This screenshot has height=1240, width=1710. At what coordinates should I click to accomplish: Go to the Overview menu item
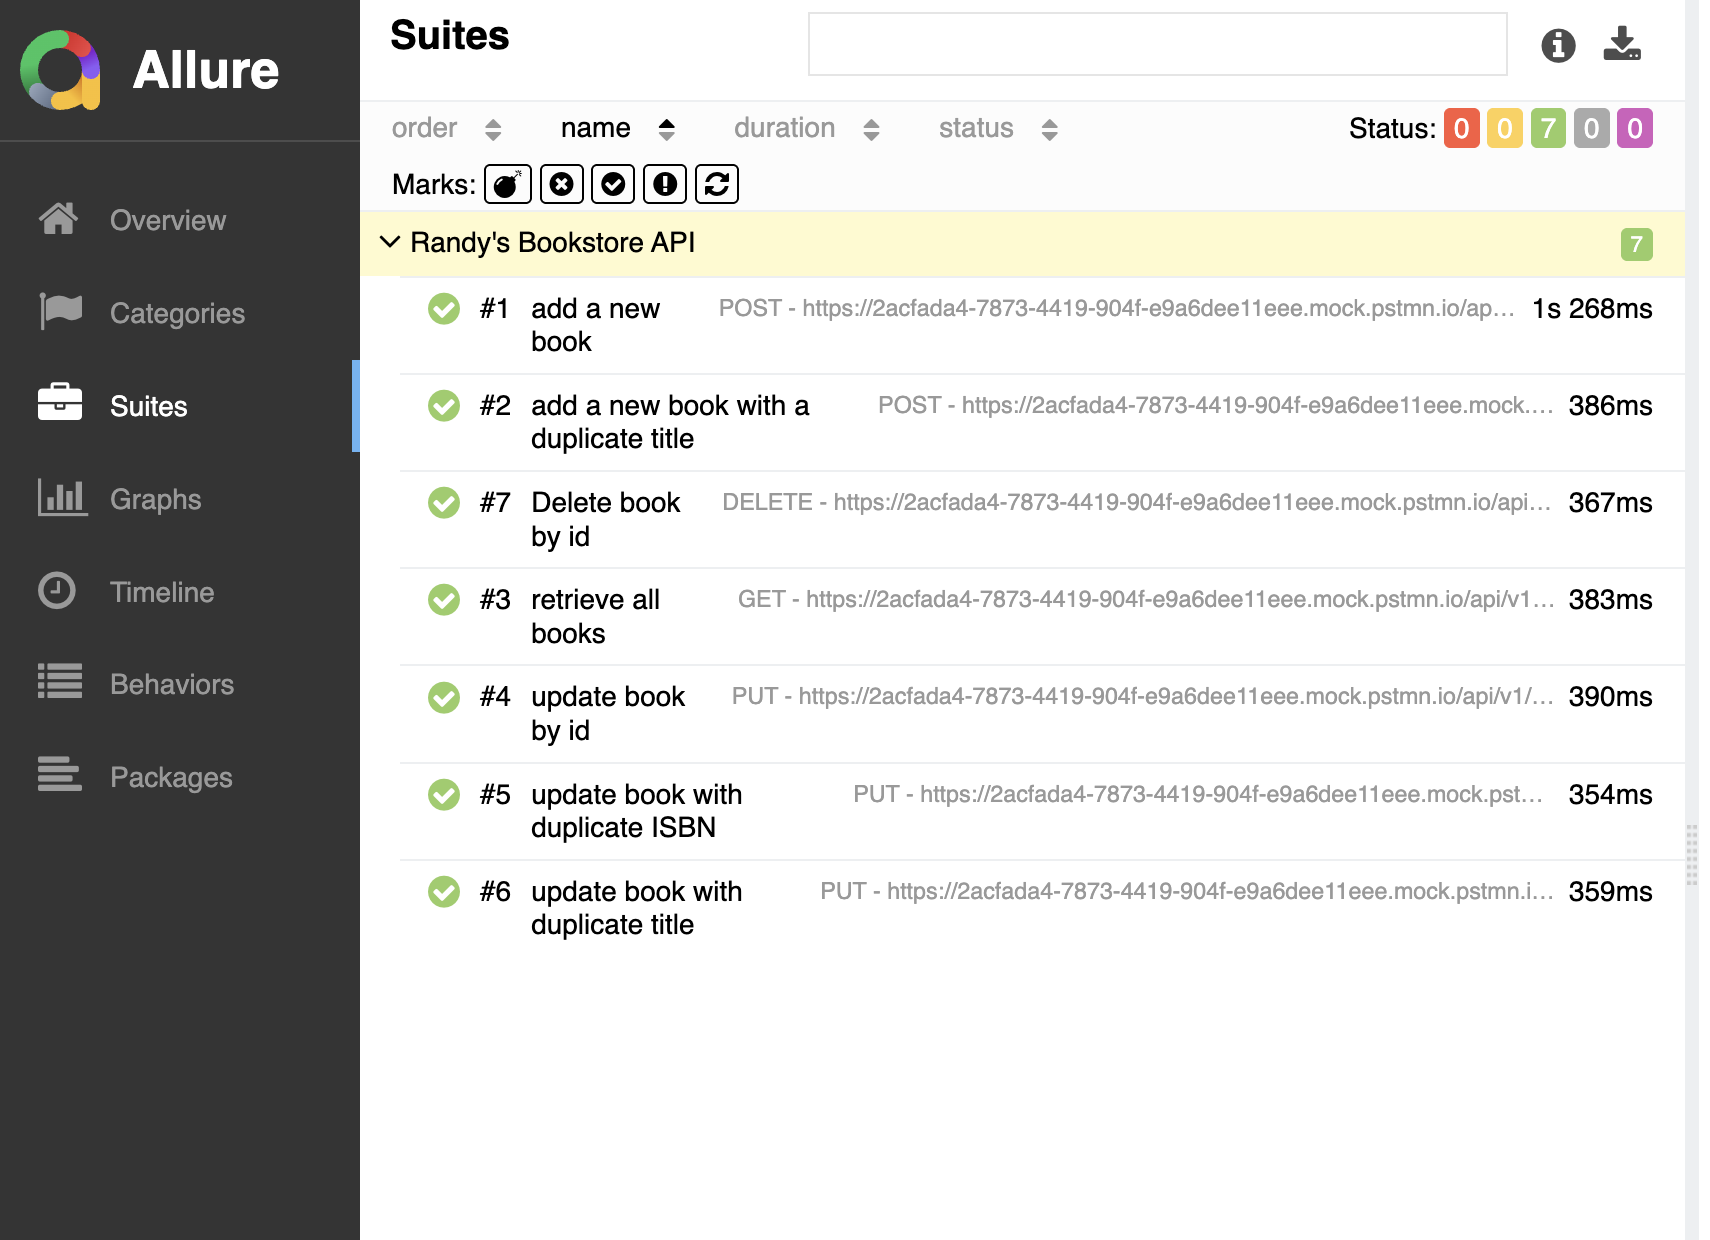tap(168, 220)
